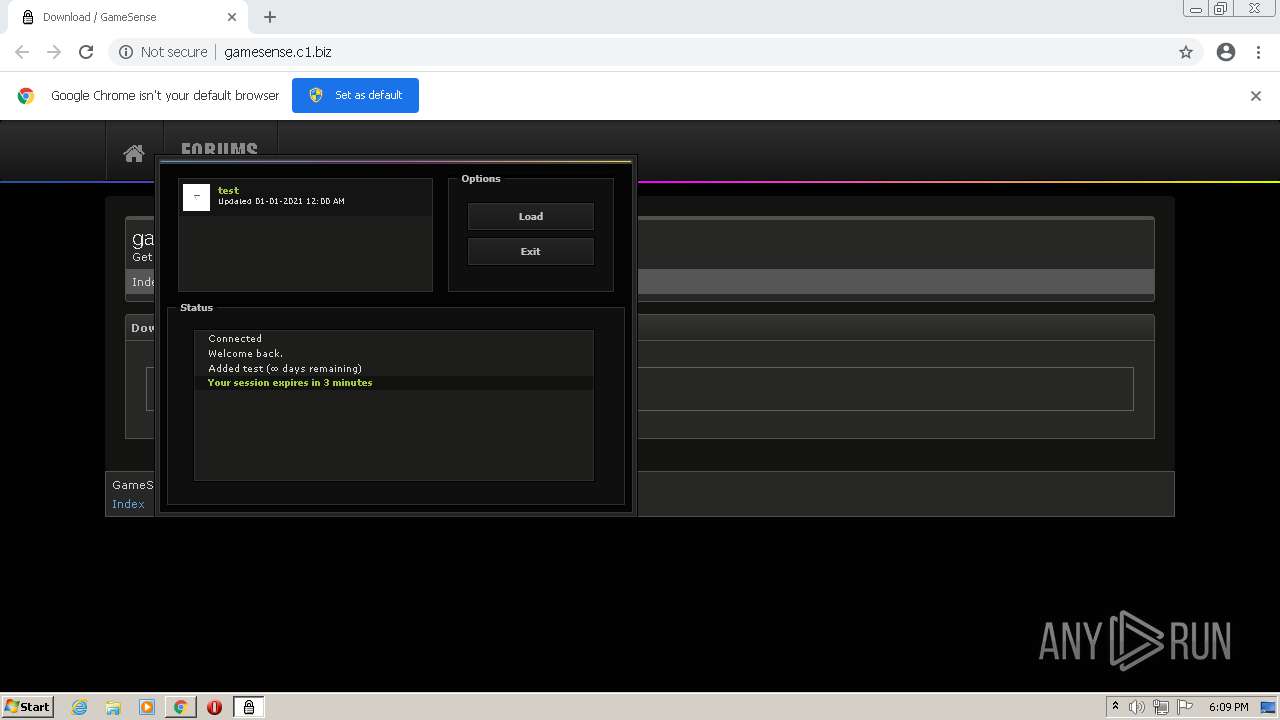Open the Chrome three-dot menu
The image size is (1280, 720).
[1258, 52]
